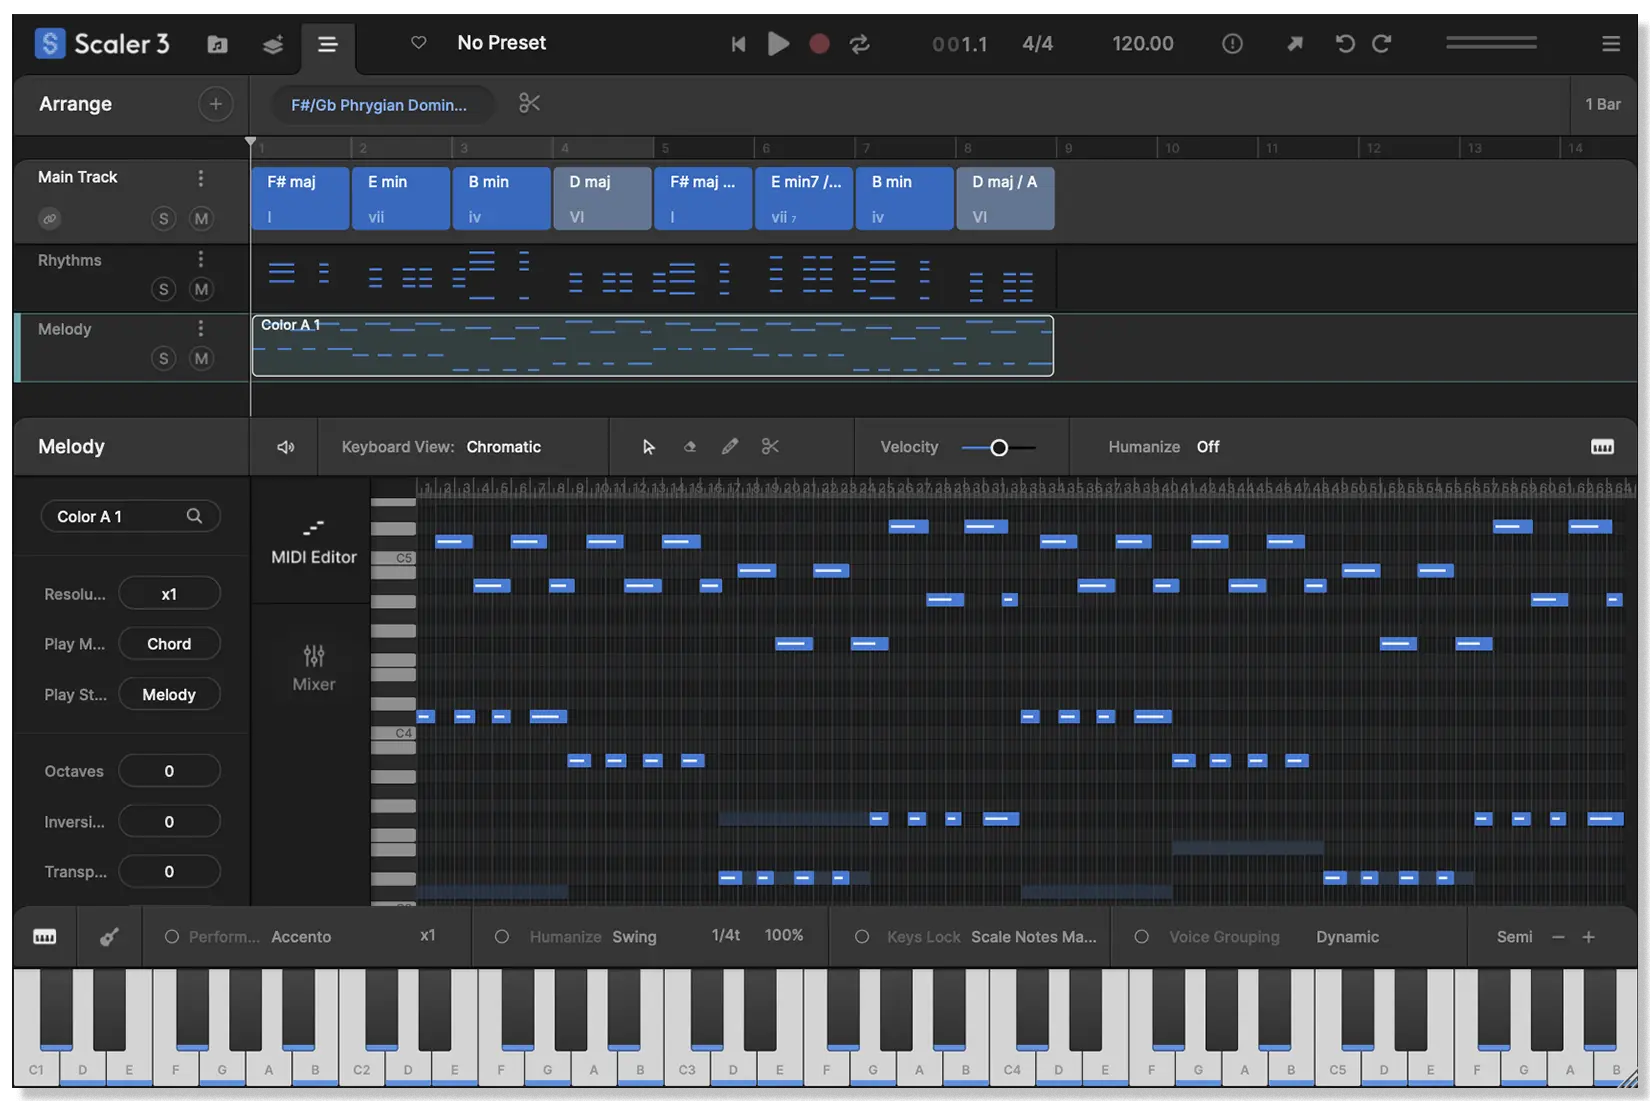Screen dimensions: 1650x1101
Task: Click the keyboard icon at editor right
Action: click(x=1602, y=447)
